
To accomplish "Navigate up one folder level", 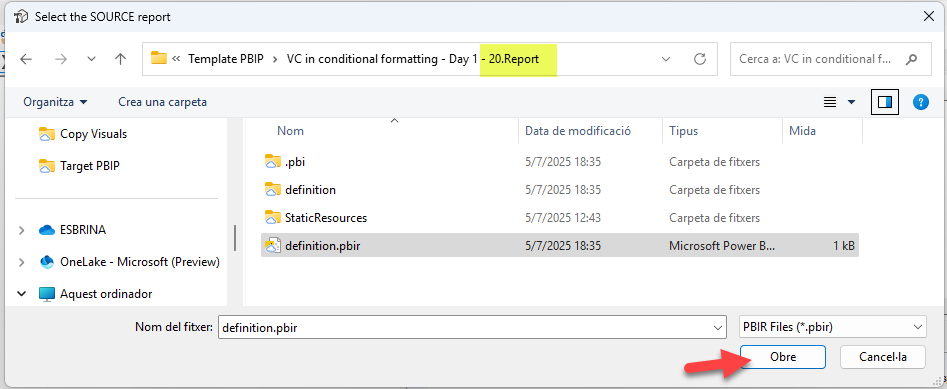I will click(x=120, y=59).
